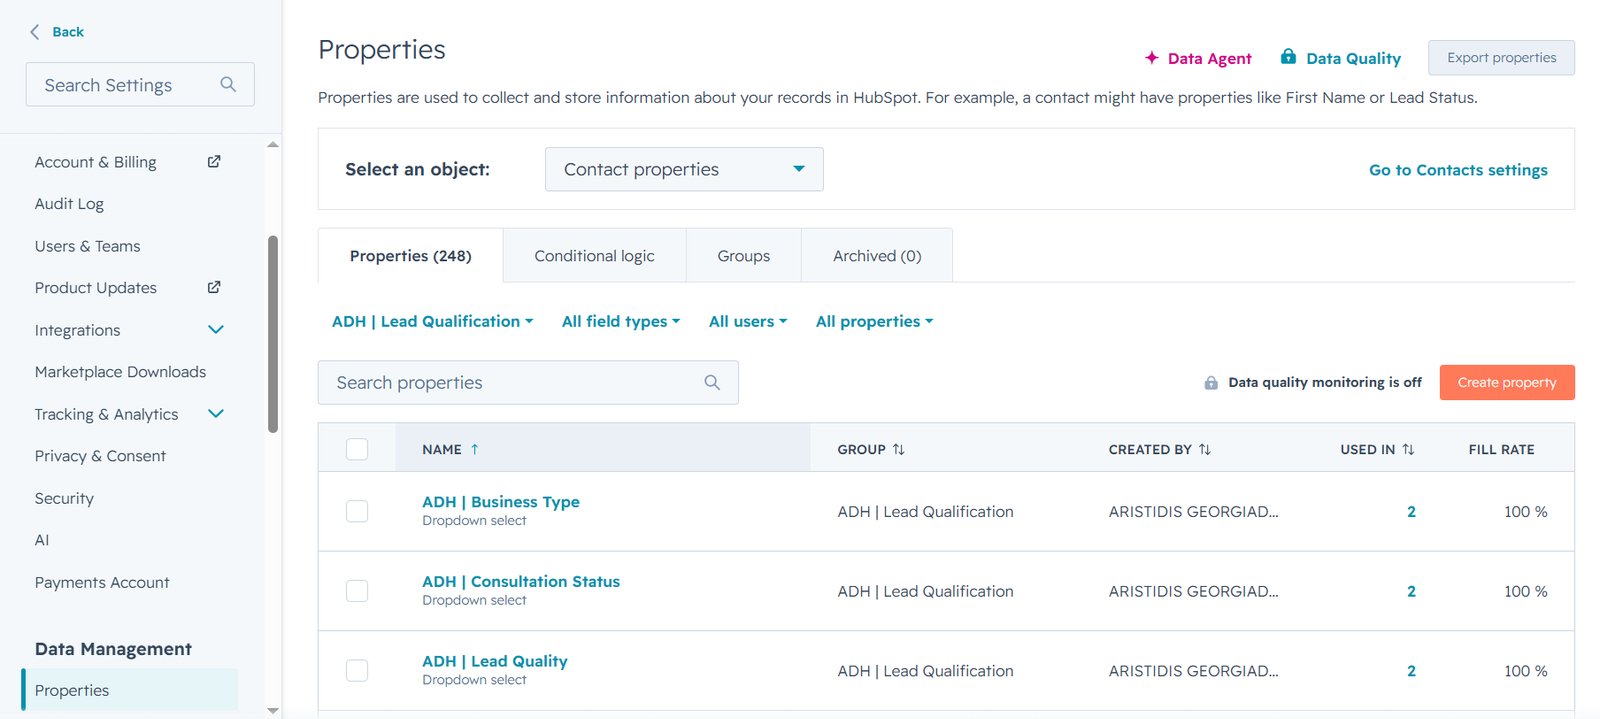Switch to the Properties (248) tab

[411, 256]
